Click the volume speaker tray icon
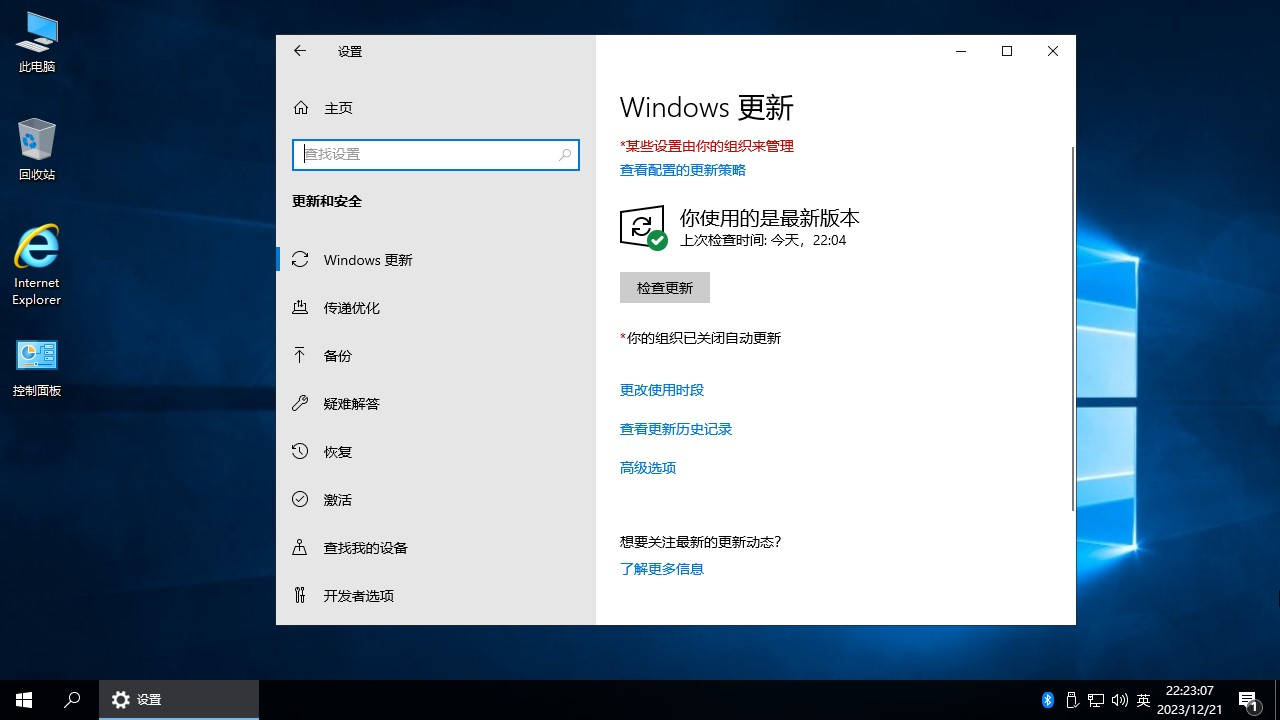Image resolution: width=1280 pixels, height=720 pixels. click(1119, 700)
